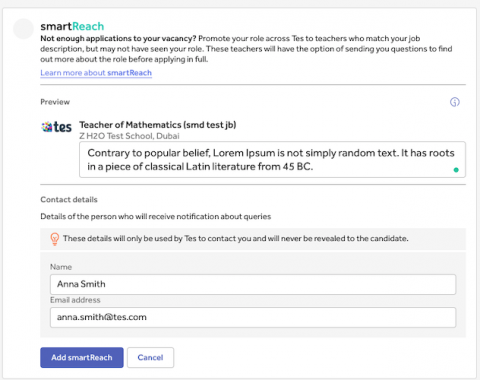Click the orange lightbulb tip icon

point(55,239)
